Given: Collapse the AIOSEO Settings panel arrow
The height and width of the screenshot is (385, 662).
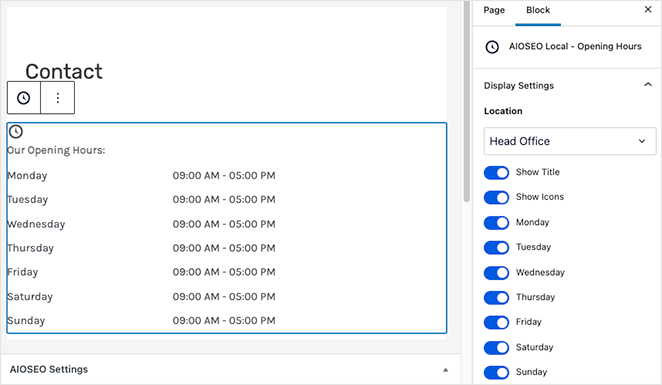Looking at the screenshot, I should click(x=445, y=370).
